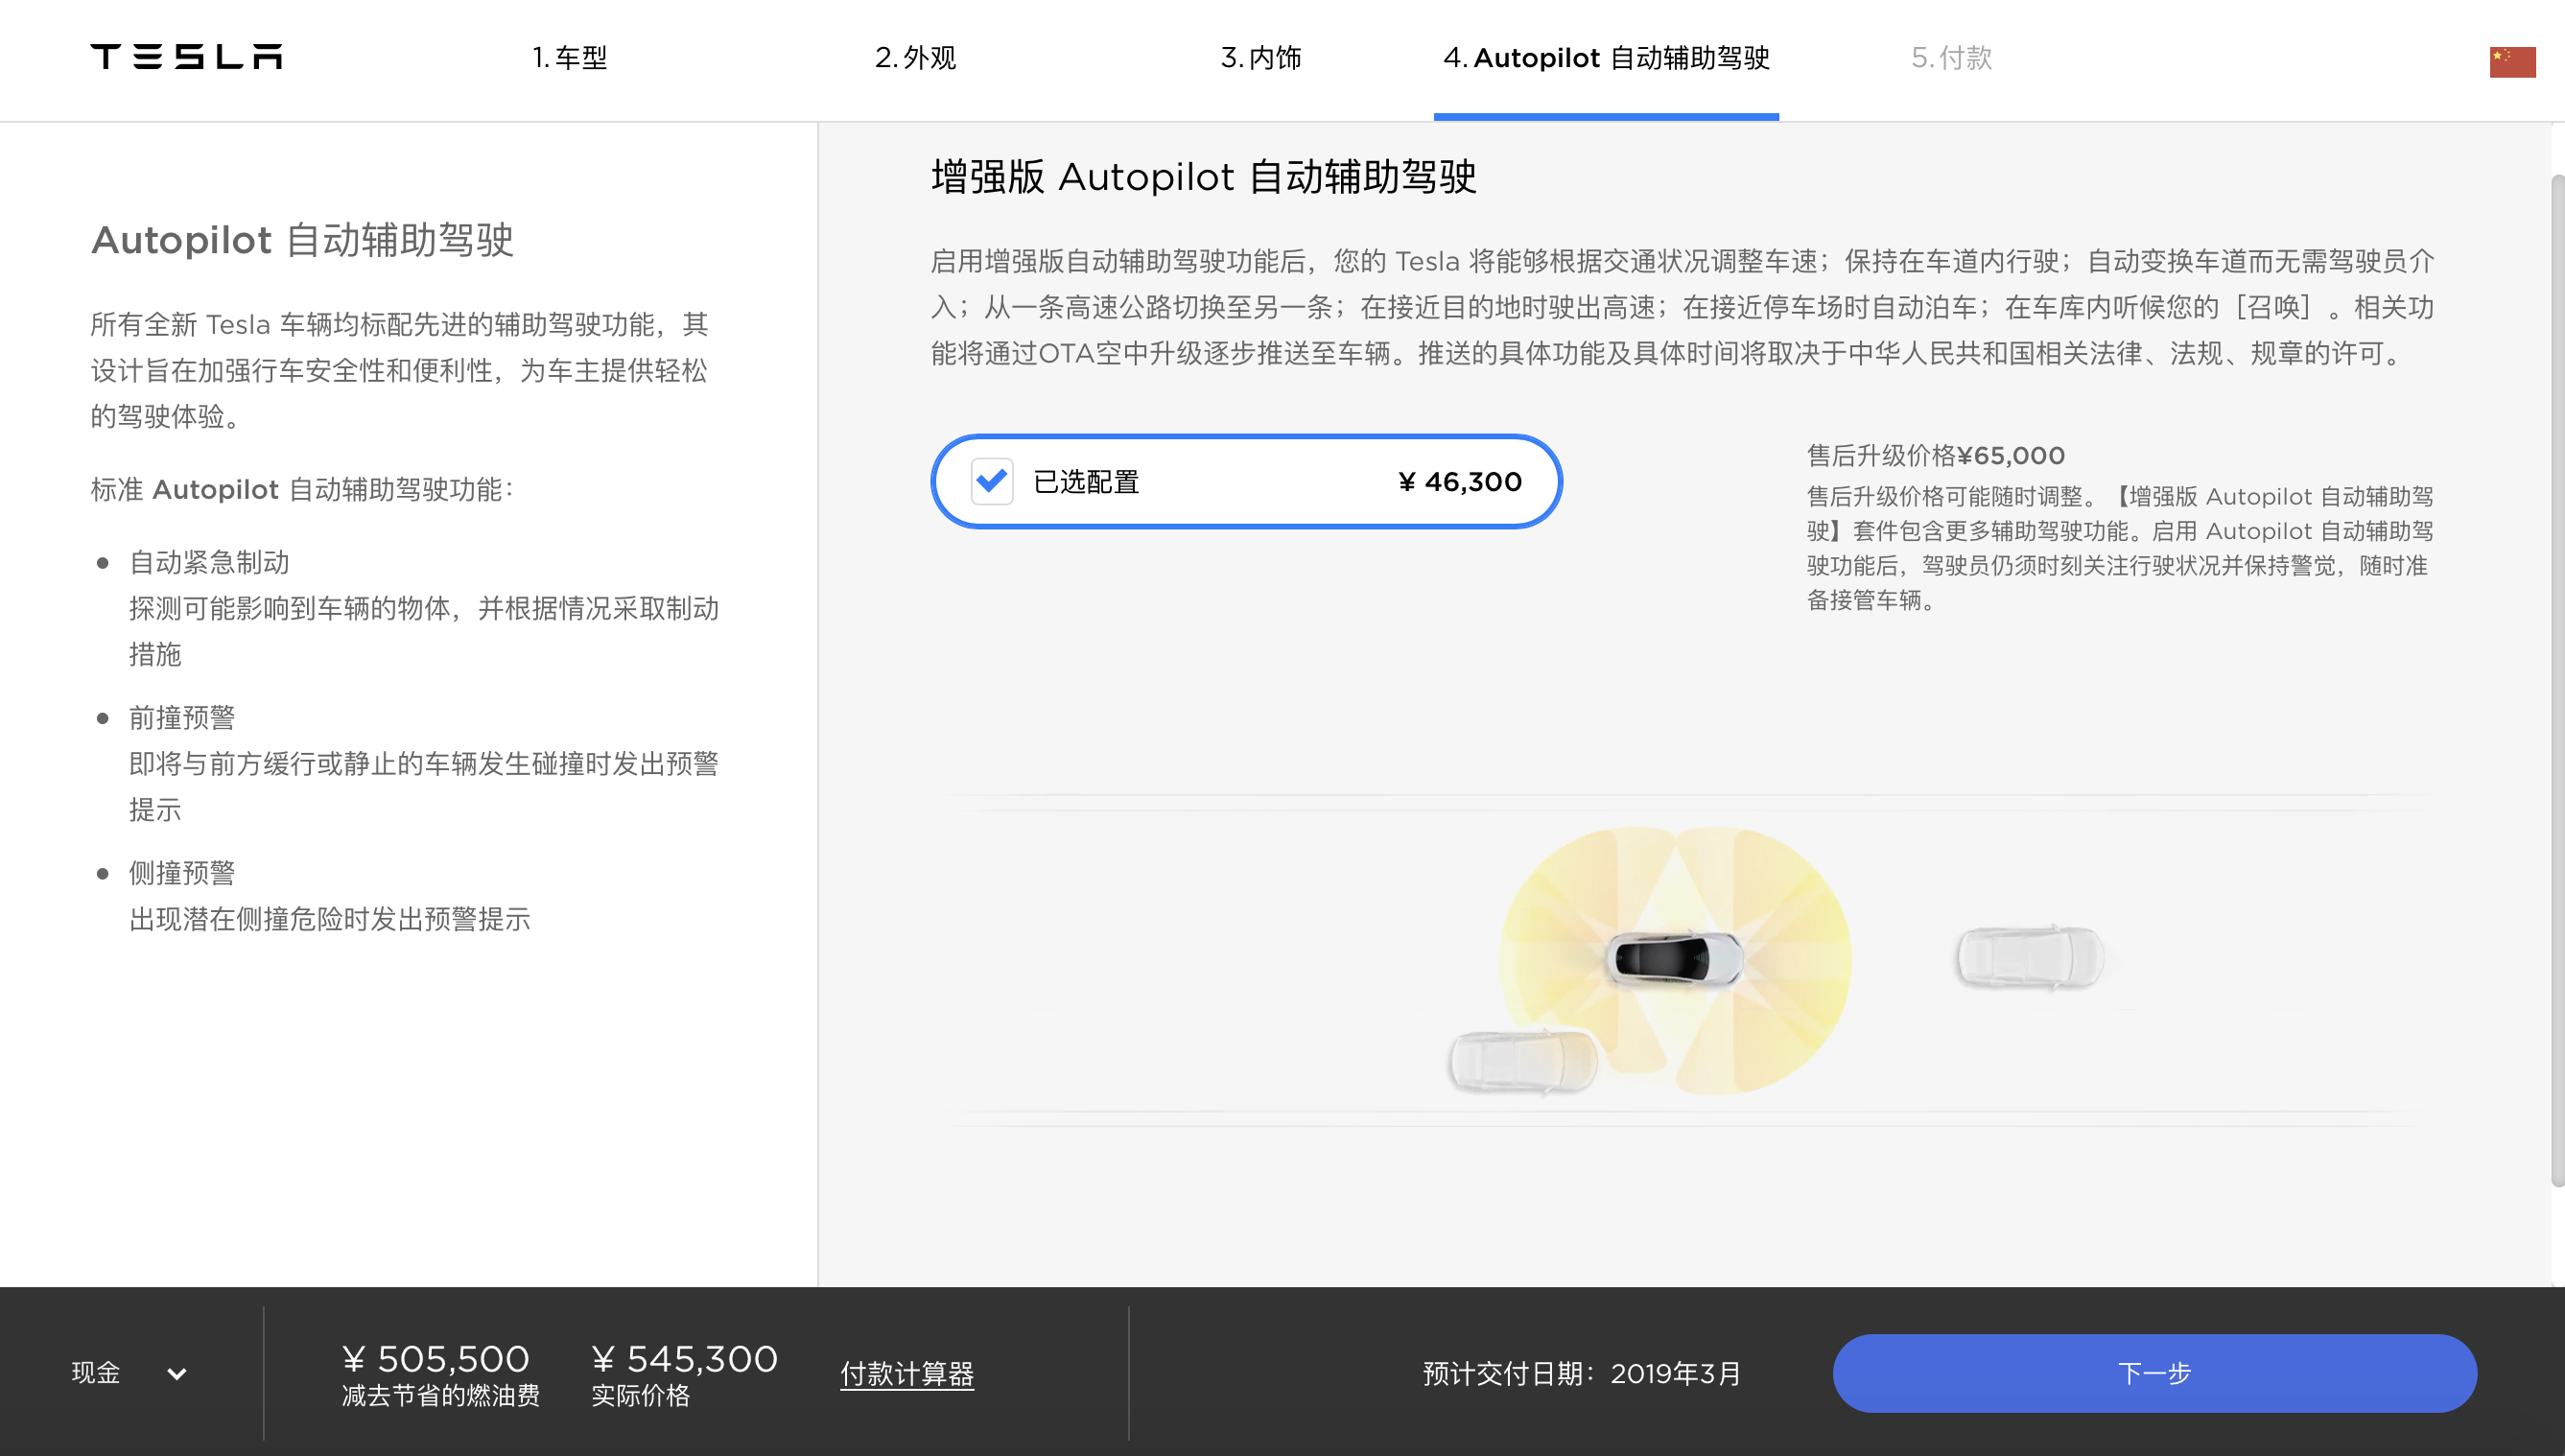Click the ¥ 505,500 fuel savings price

(435, 1359)
